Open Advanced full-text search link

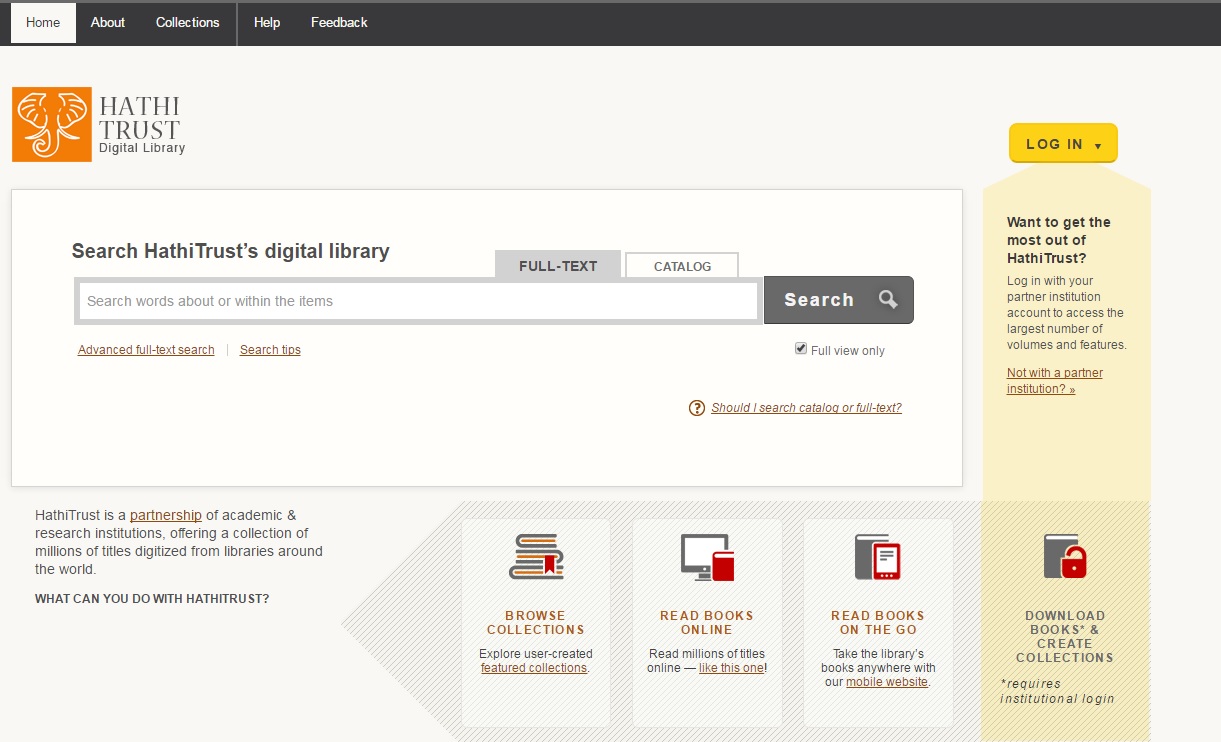coord(146,350)
